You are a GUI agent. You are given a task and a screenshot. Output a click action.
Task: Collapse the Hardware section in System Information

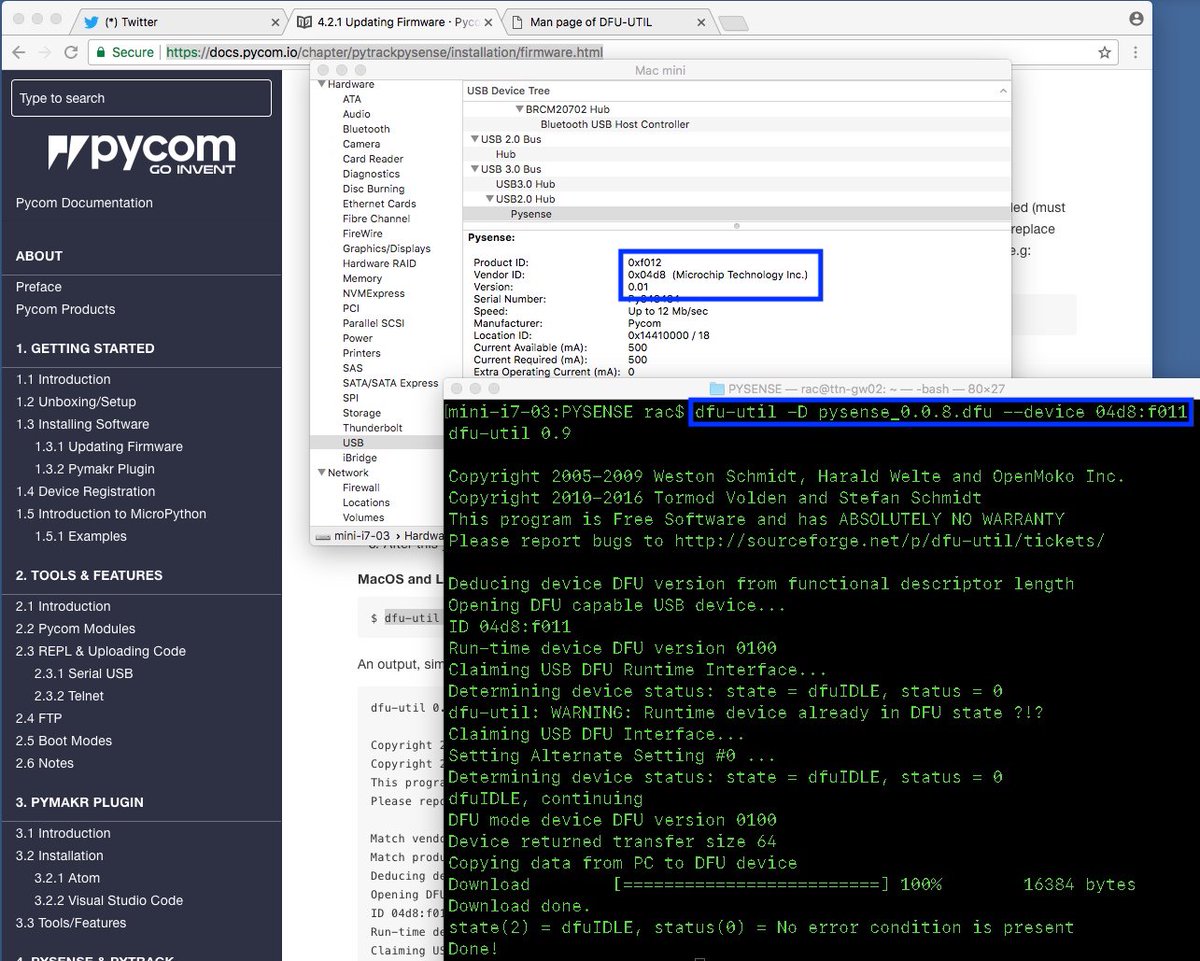[322, 84]
